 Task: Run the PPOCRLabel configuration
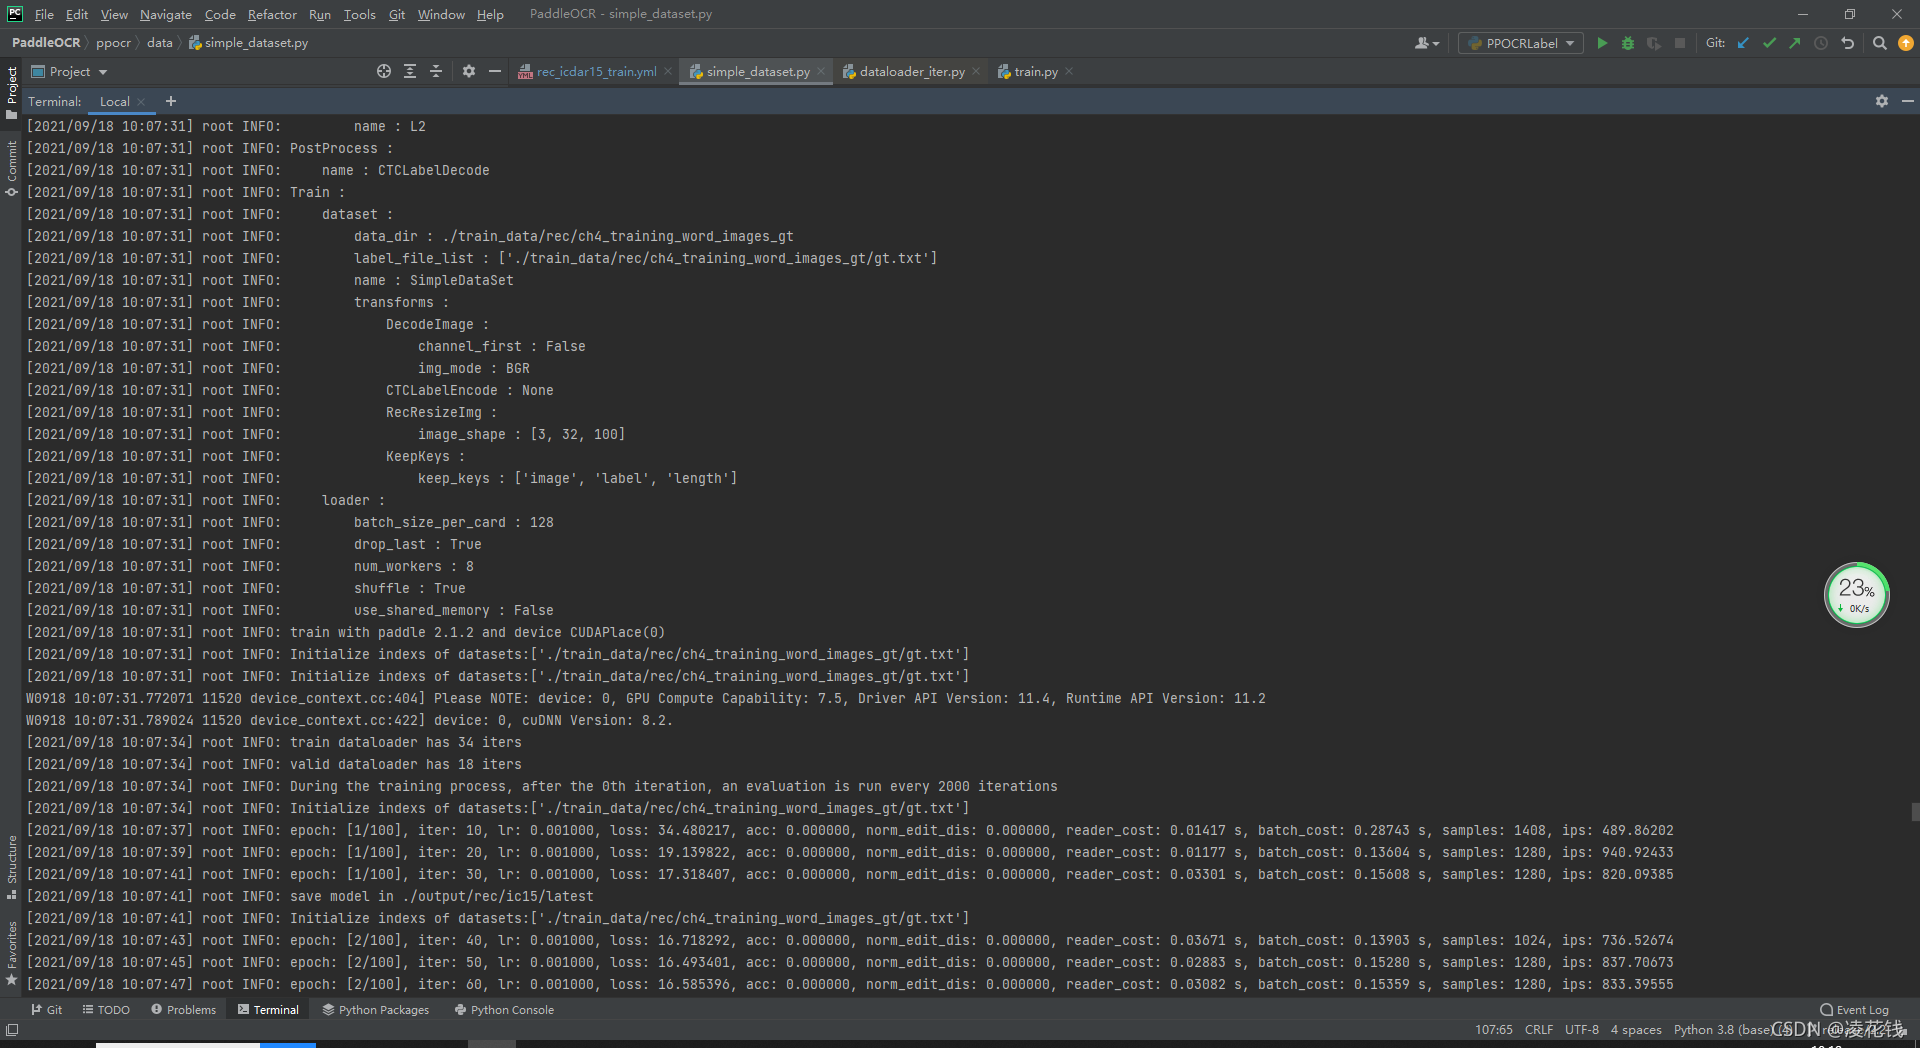click(x=1602, y=43)
